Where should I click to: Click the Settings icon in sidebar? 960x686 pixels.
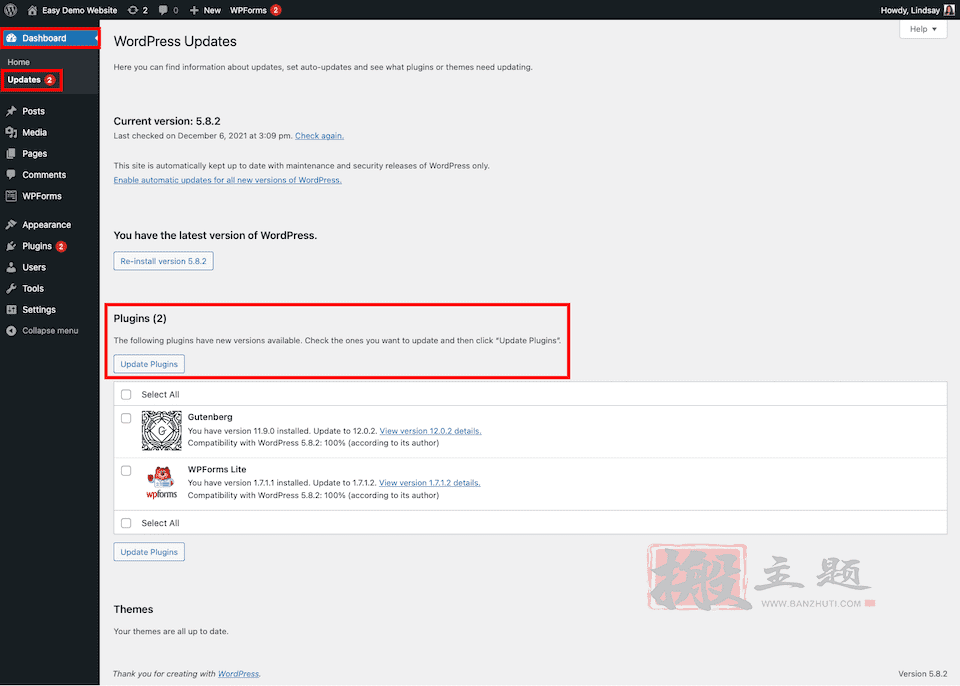11,309
